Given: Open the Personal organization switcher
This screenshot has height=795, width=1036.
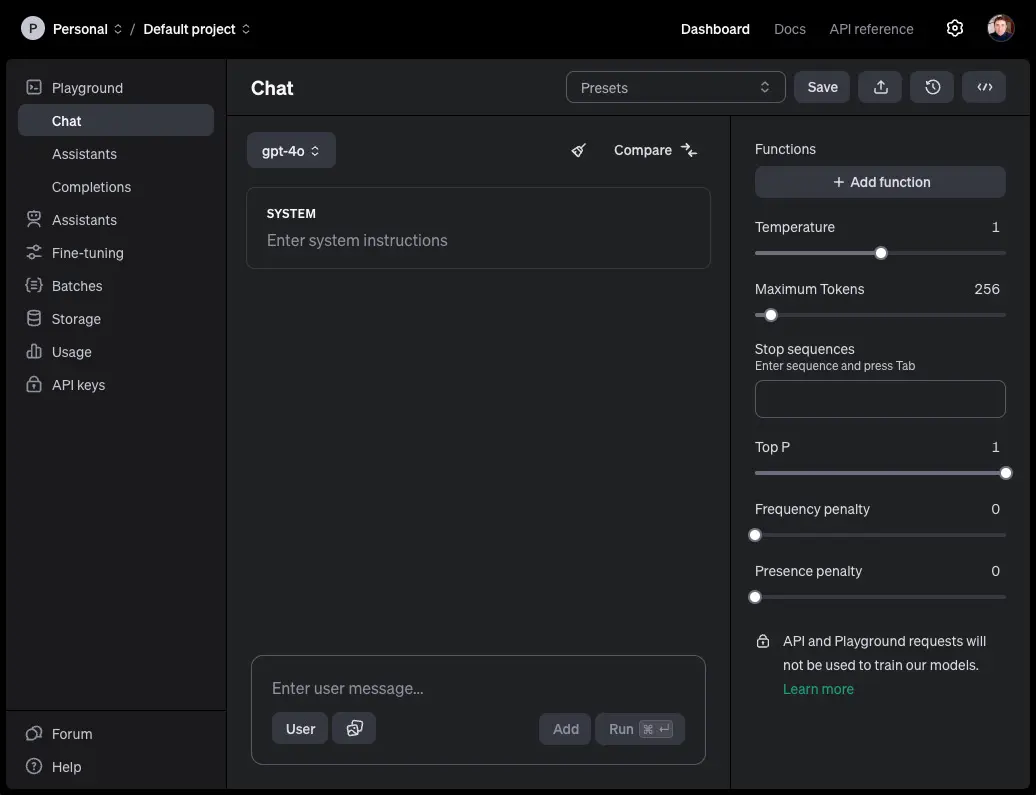Looking at the screenshot, I should click(x=79, y=29).
